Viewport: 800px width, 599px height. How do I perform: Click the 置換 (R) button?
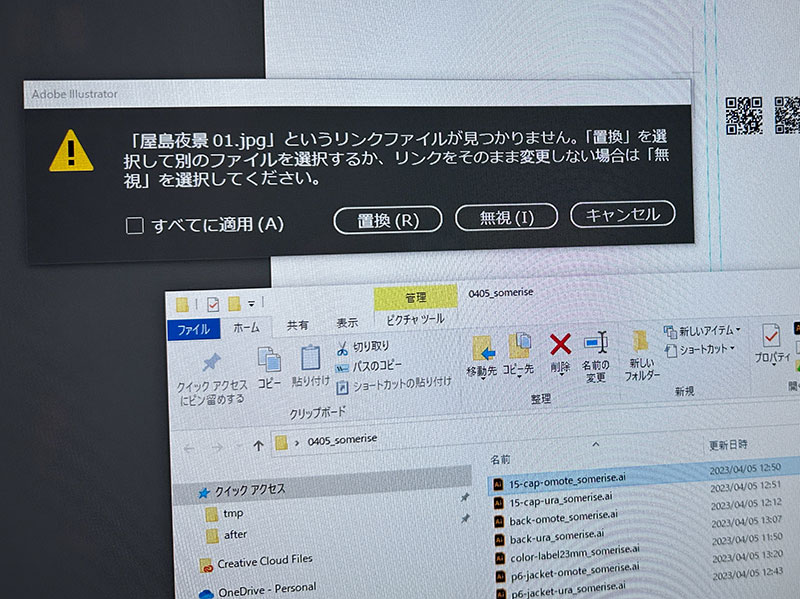388,220
